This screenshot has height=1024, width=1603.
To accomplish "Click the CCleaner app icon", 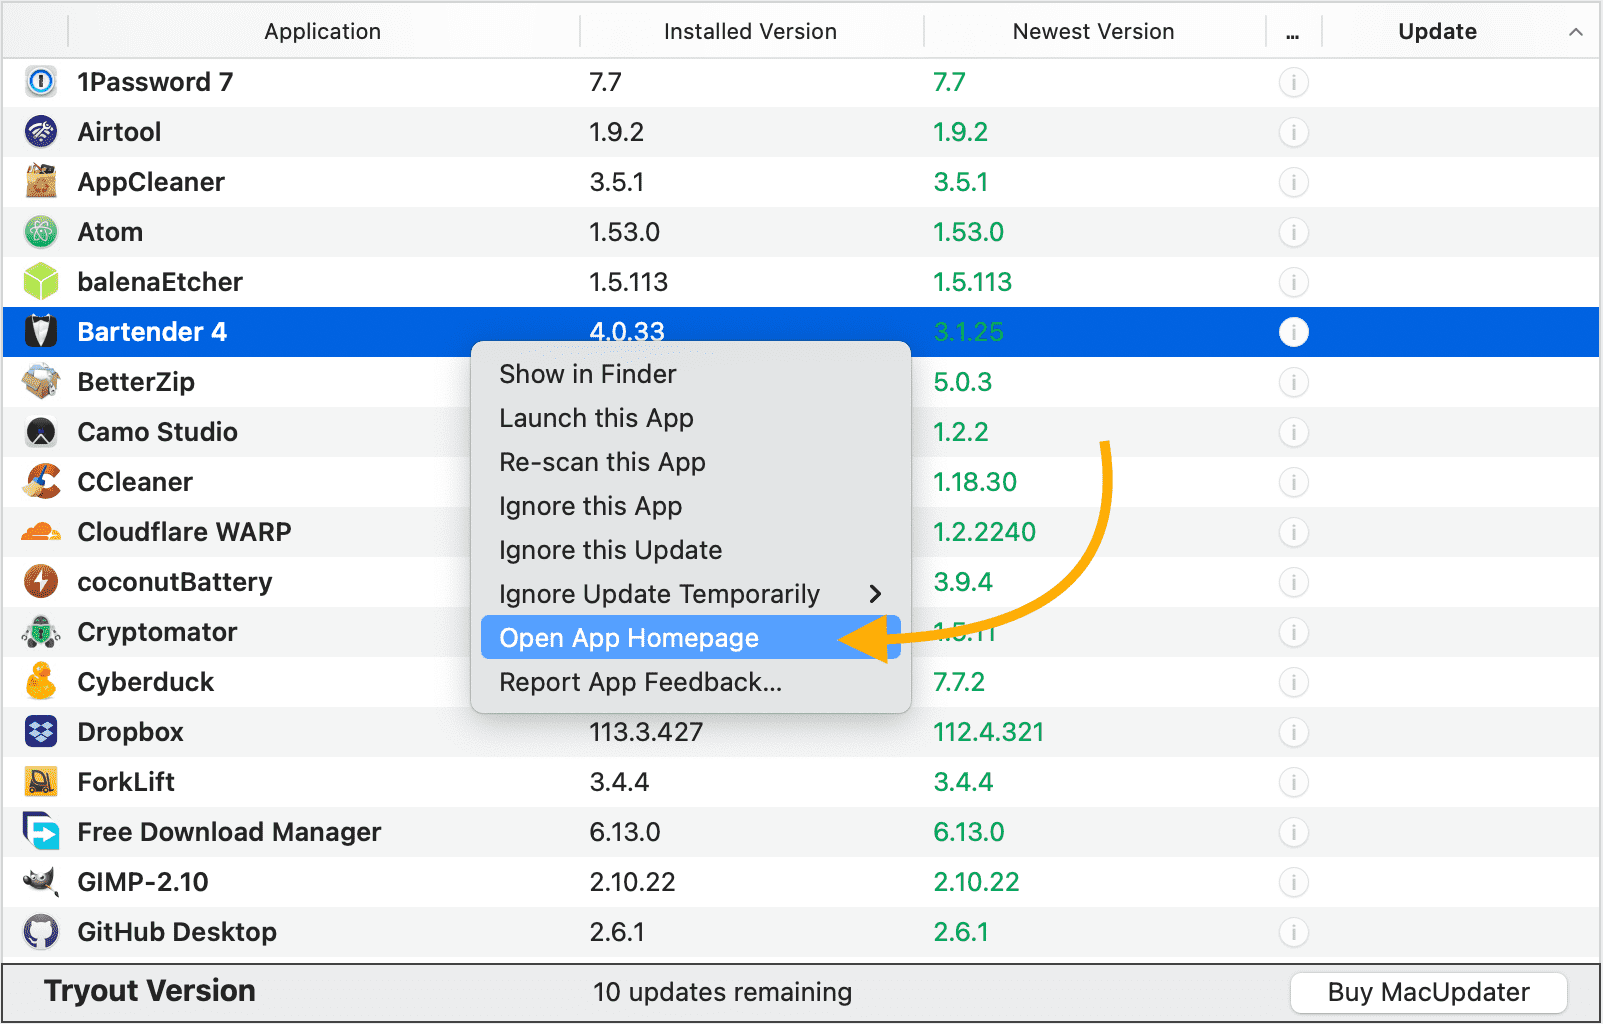I will [41, 482].
